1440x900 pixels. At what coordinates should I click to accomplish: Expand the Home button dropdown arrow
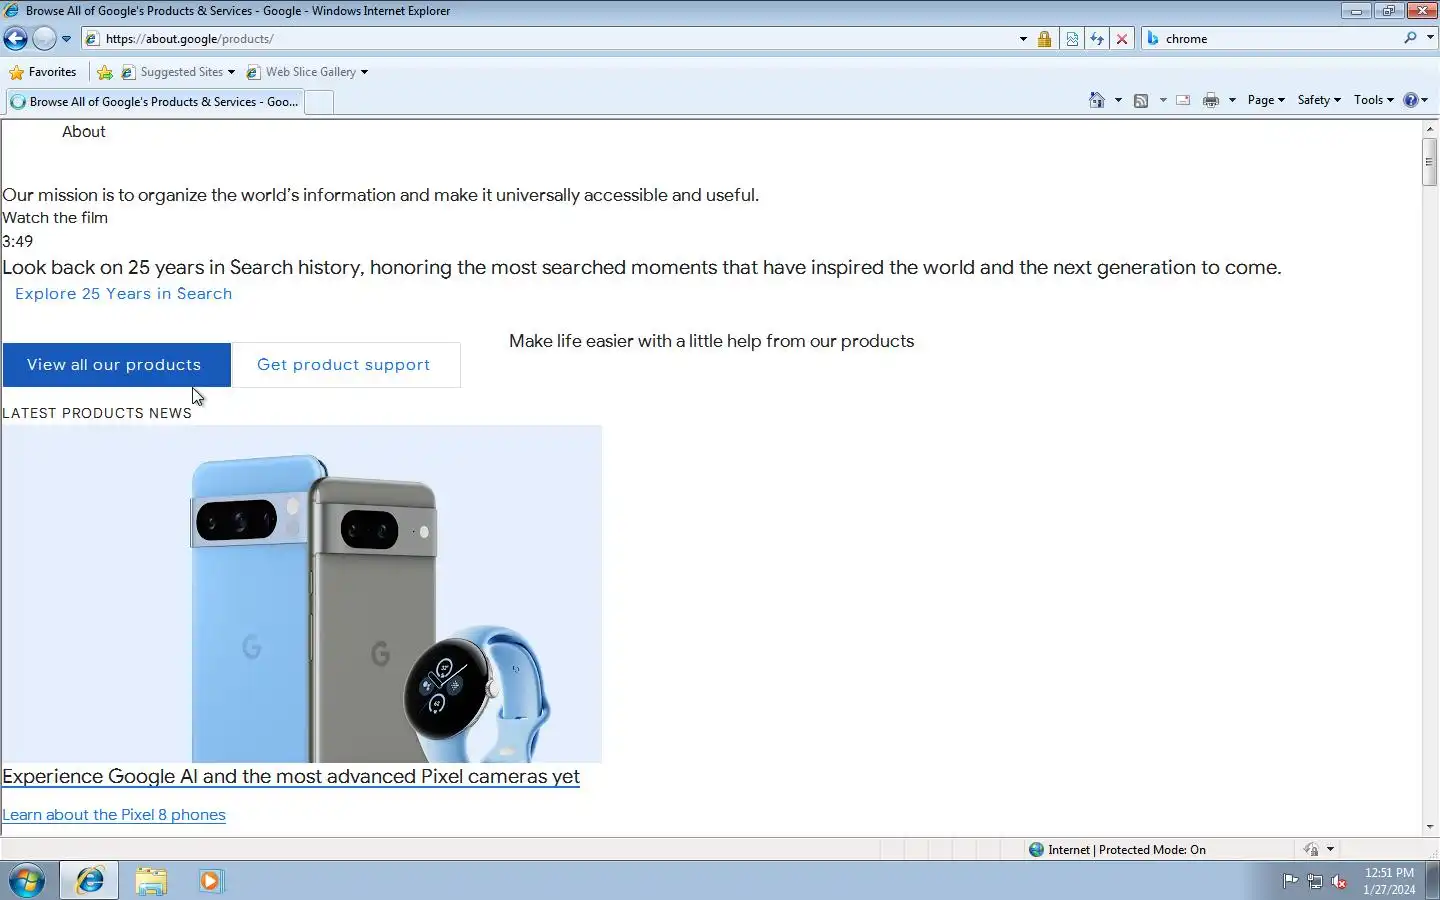coord(1118,100)
